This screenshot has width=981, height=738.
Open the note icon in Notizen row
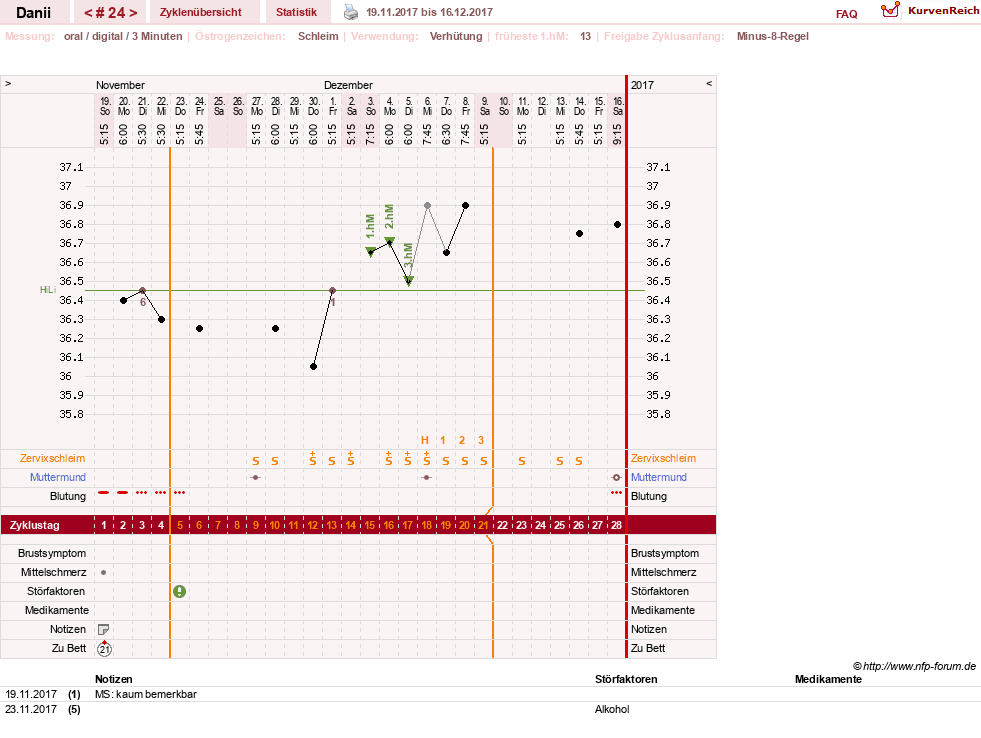coord(104,629)
